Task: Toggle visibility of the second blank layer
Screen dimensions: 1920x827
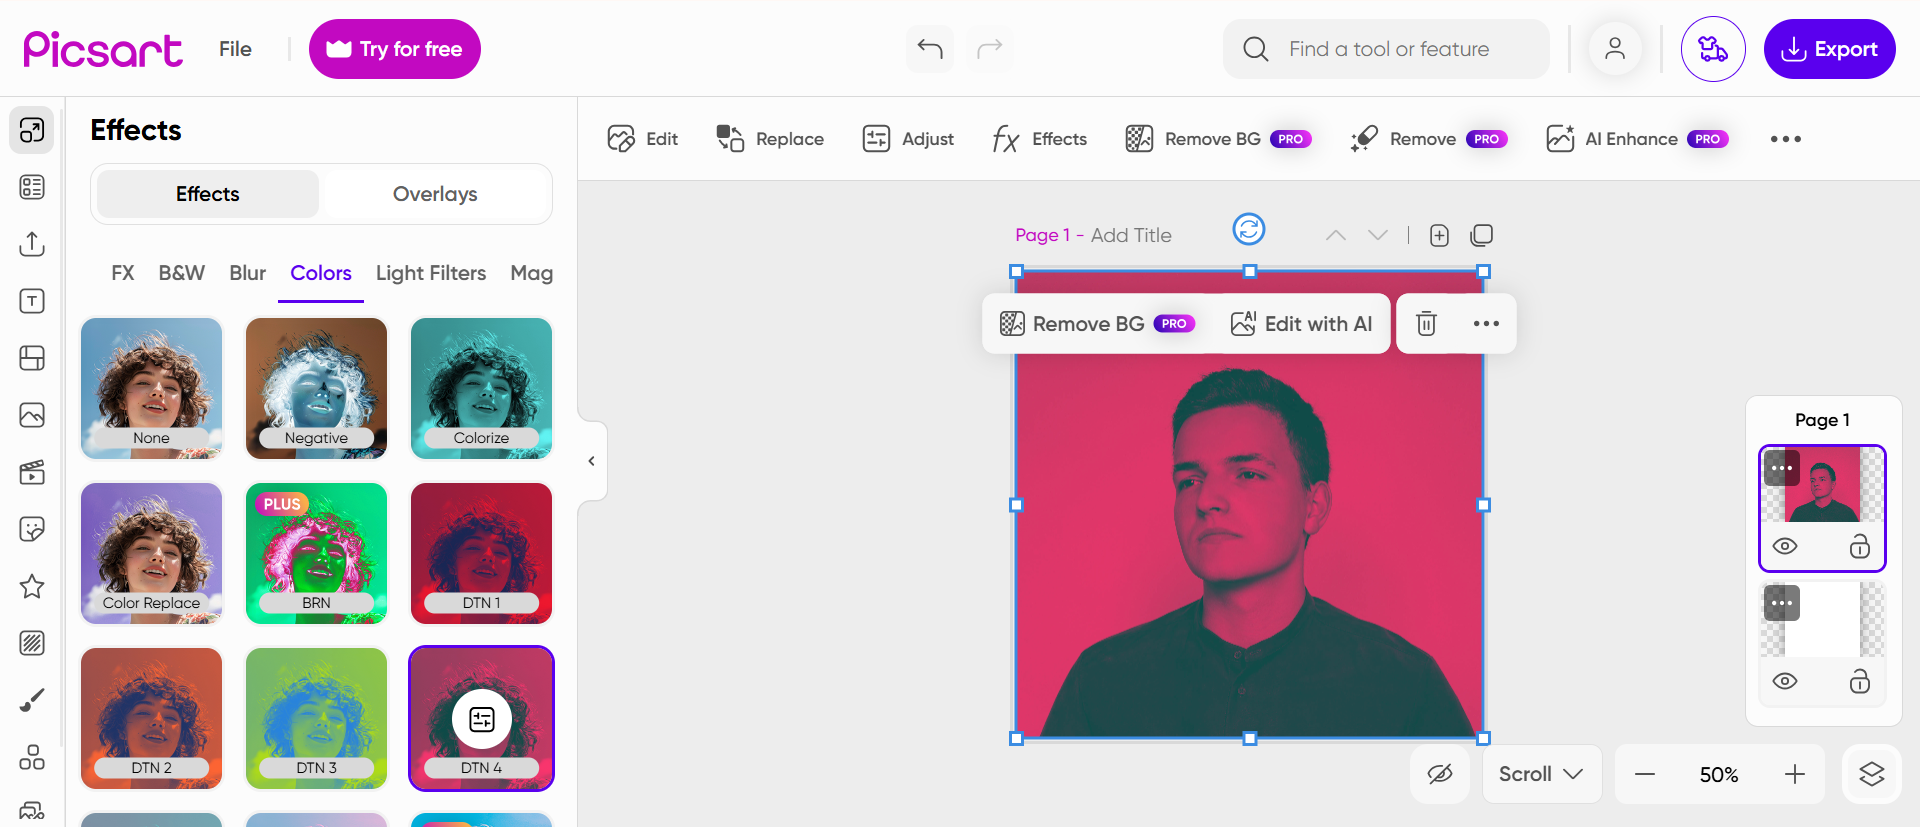Action: [x=1785, y=681]
